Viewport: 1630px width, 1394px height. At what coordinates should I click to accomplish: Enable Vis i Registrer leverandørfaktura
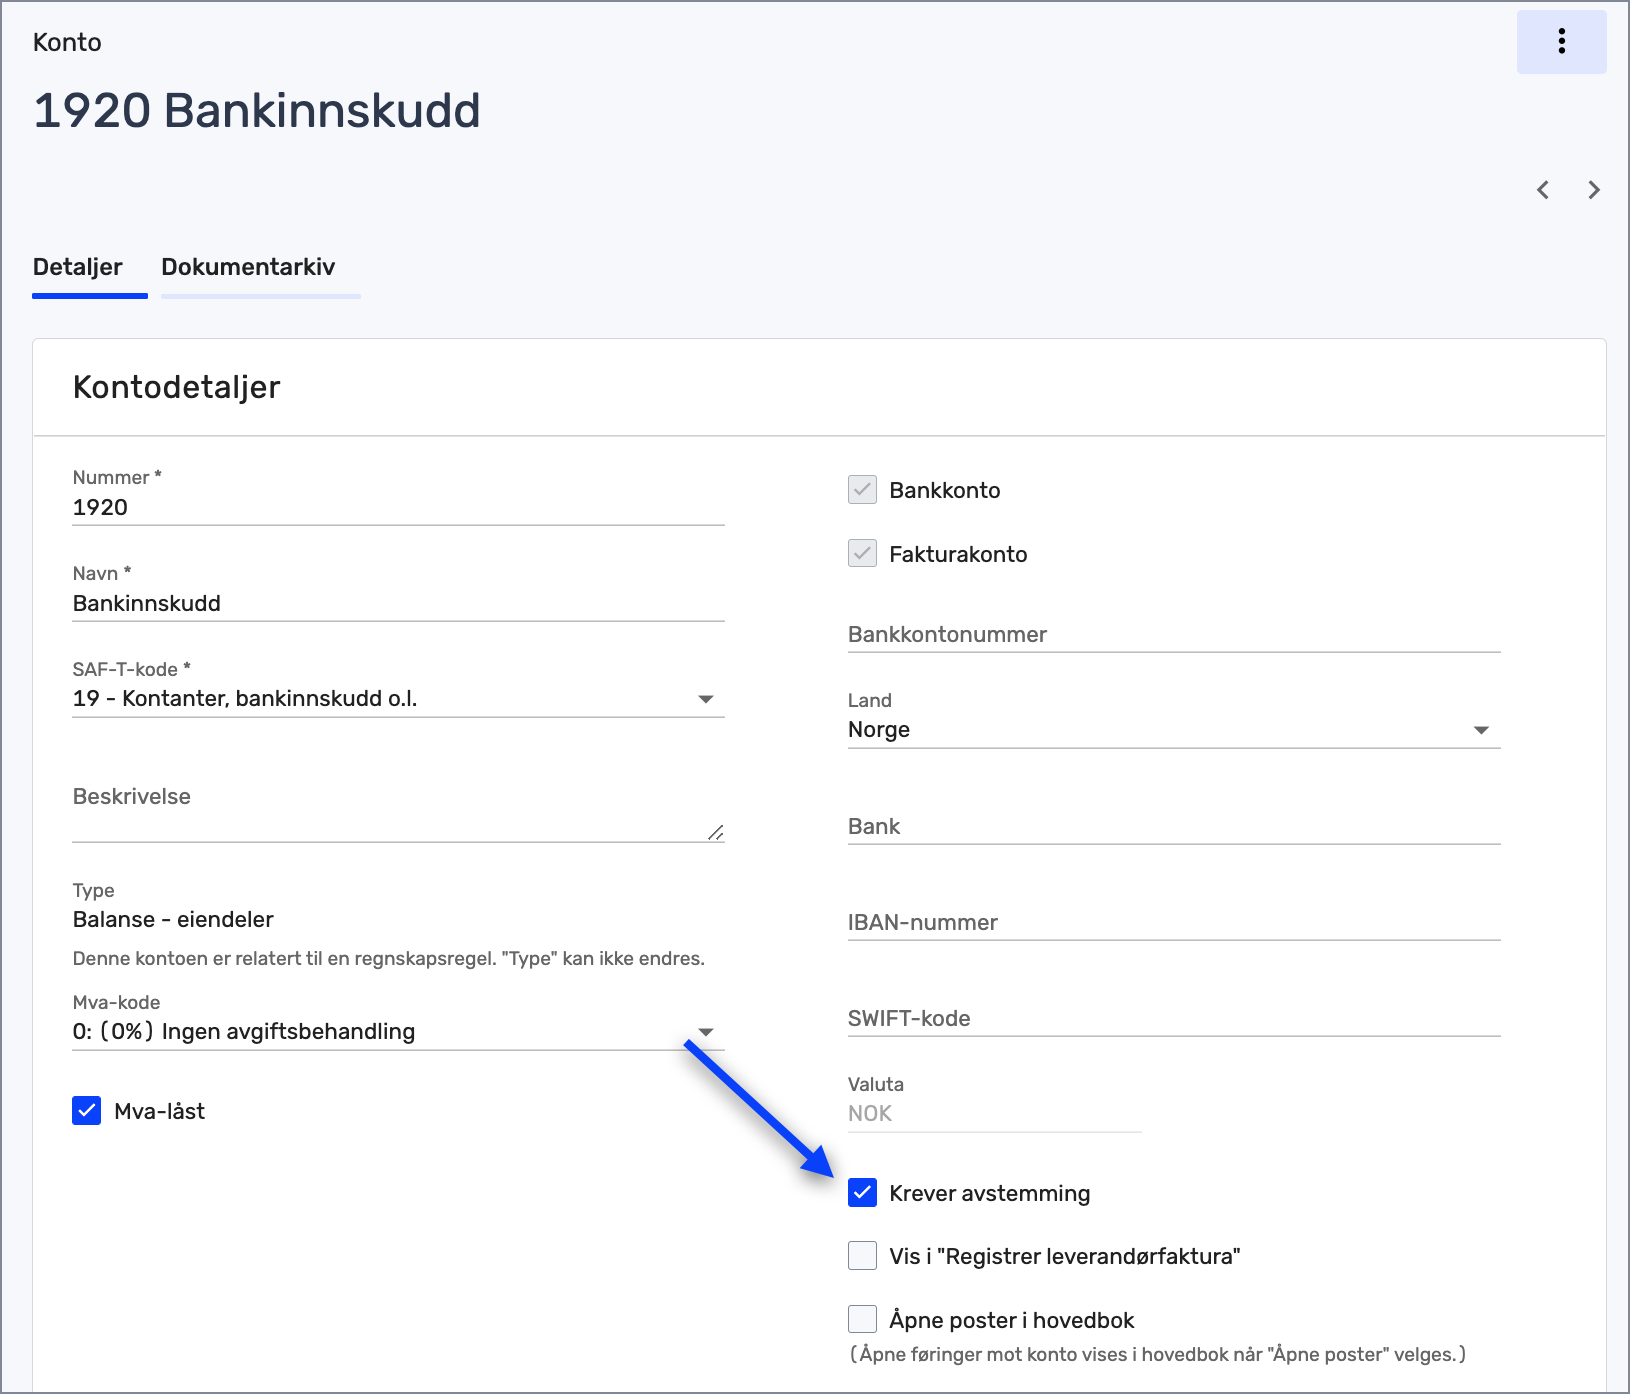coord(861,1255)
